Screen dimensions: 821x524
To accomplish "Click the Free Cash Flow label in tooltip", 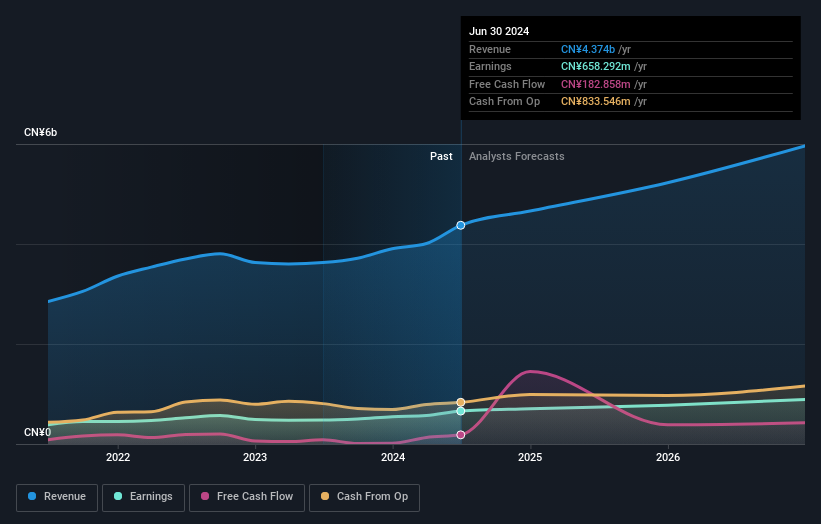I will tap(507, 84).
